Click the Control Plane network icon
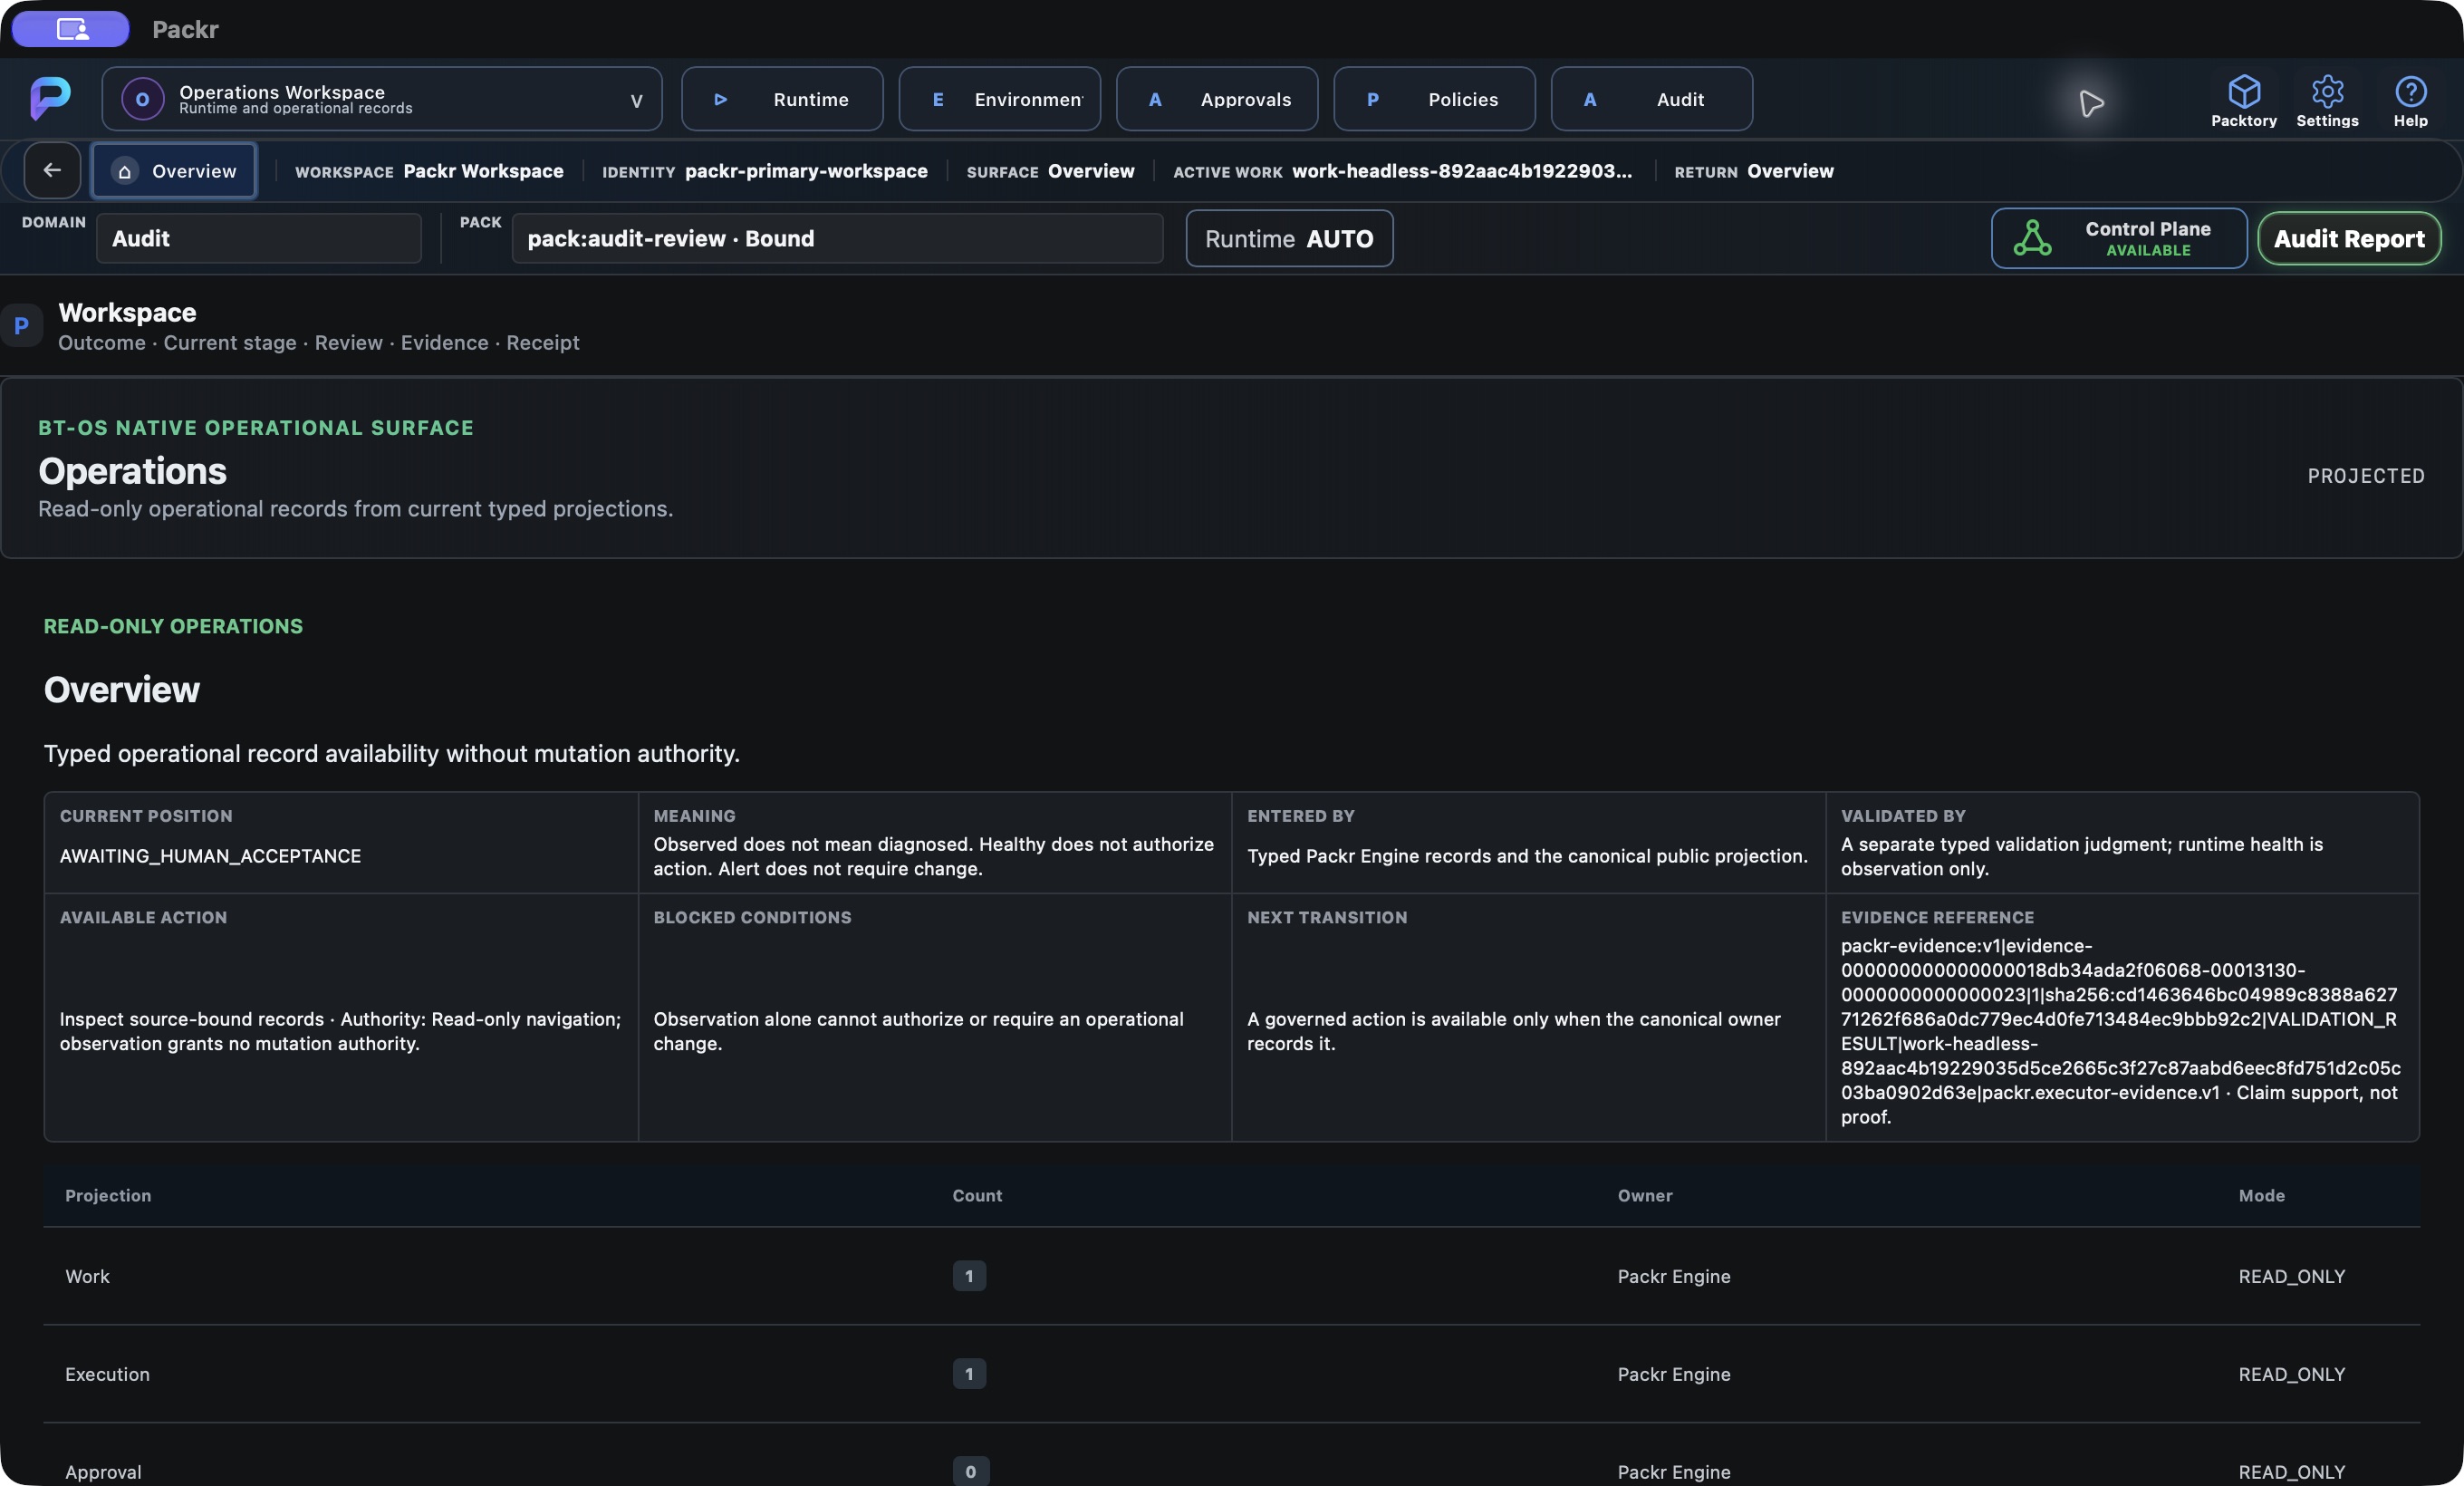 [2032, 238]
